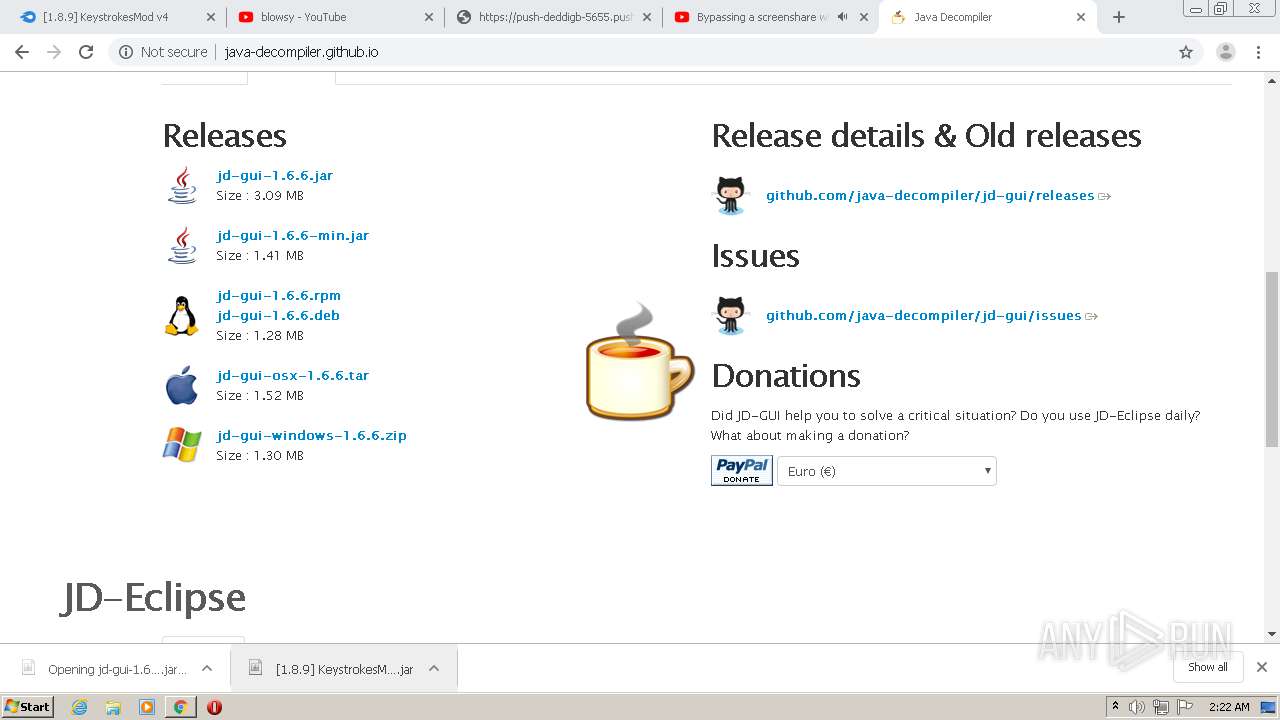
Task: Open the Start menu
Action: [x=27, y=707]
